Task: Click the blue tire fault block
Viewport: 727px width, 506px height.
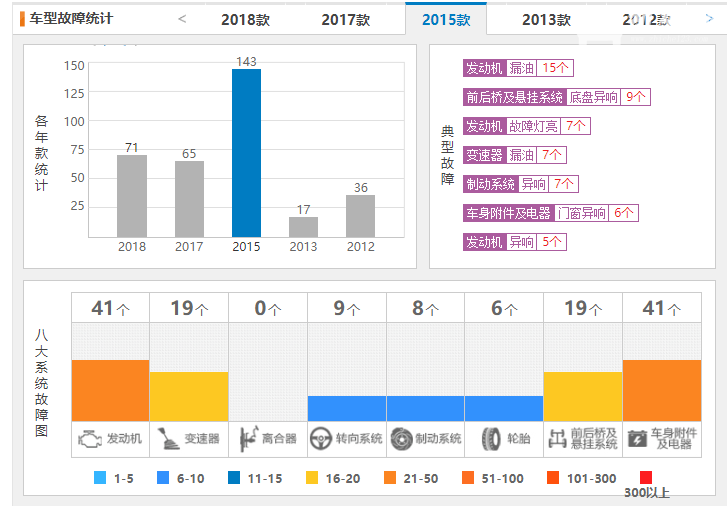Action: tap(504, 409)
